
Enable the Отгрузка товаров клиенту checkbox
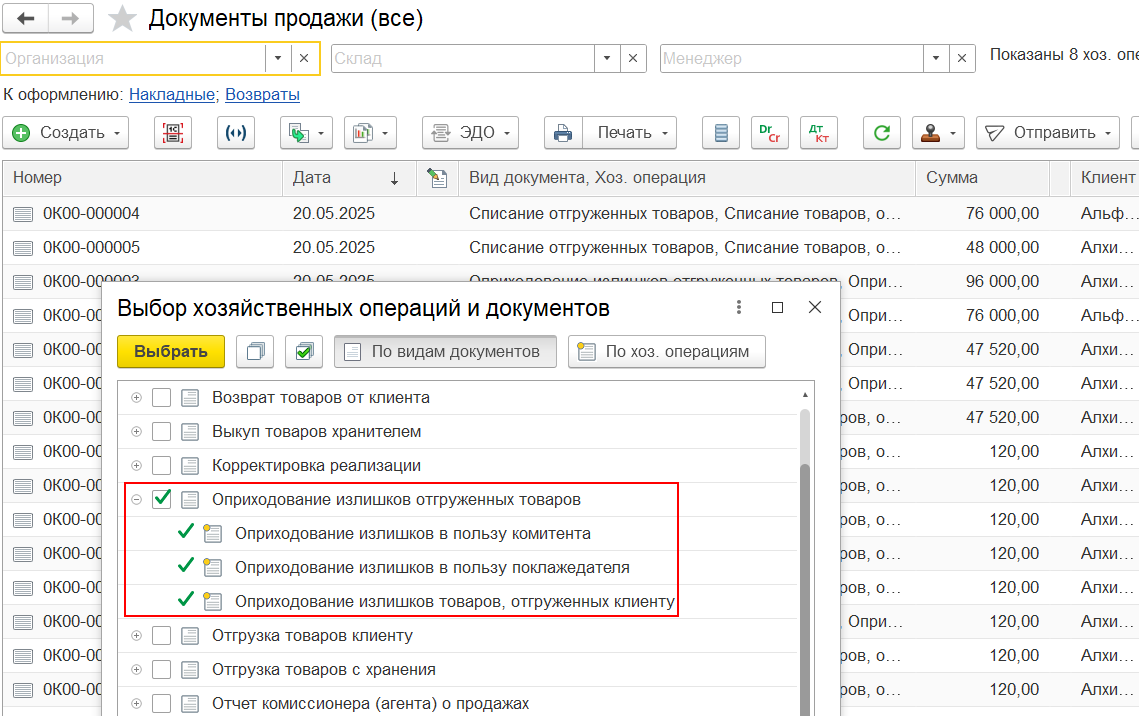pos(162,636)
